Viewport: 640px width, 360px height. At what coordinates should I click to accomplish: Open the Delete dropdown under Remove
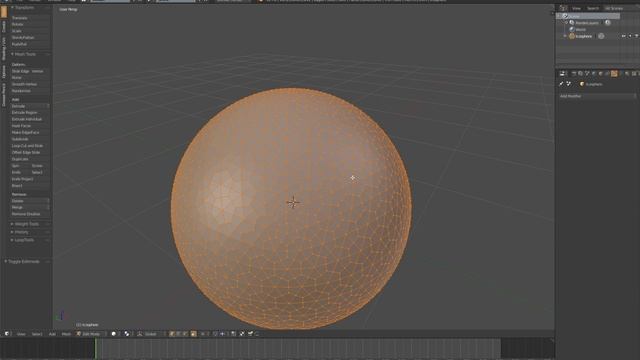point(30,200)
